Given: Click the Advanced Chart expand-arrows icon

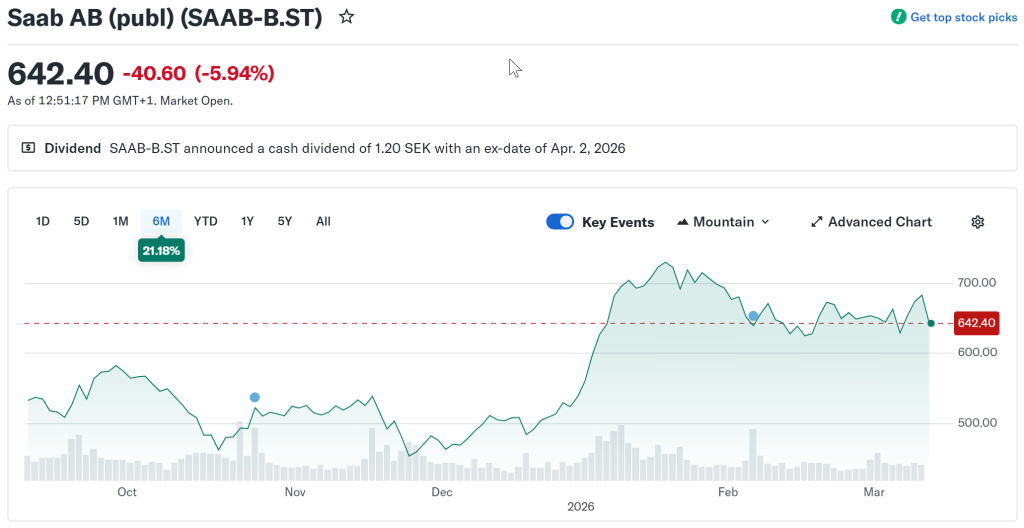Looking at the screenshot, I should (816, 222).
